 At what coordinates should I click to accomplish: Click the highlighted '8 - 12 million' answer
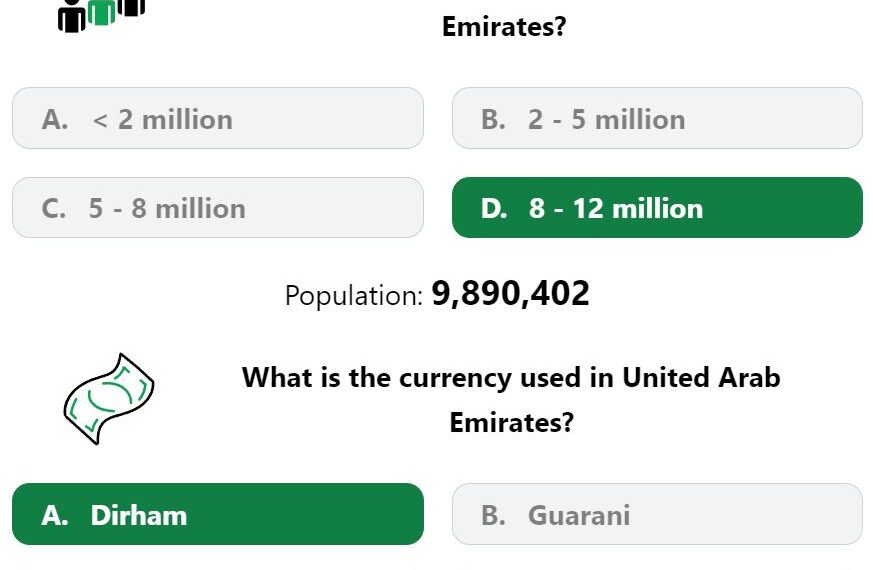click(657, 208)
